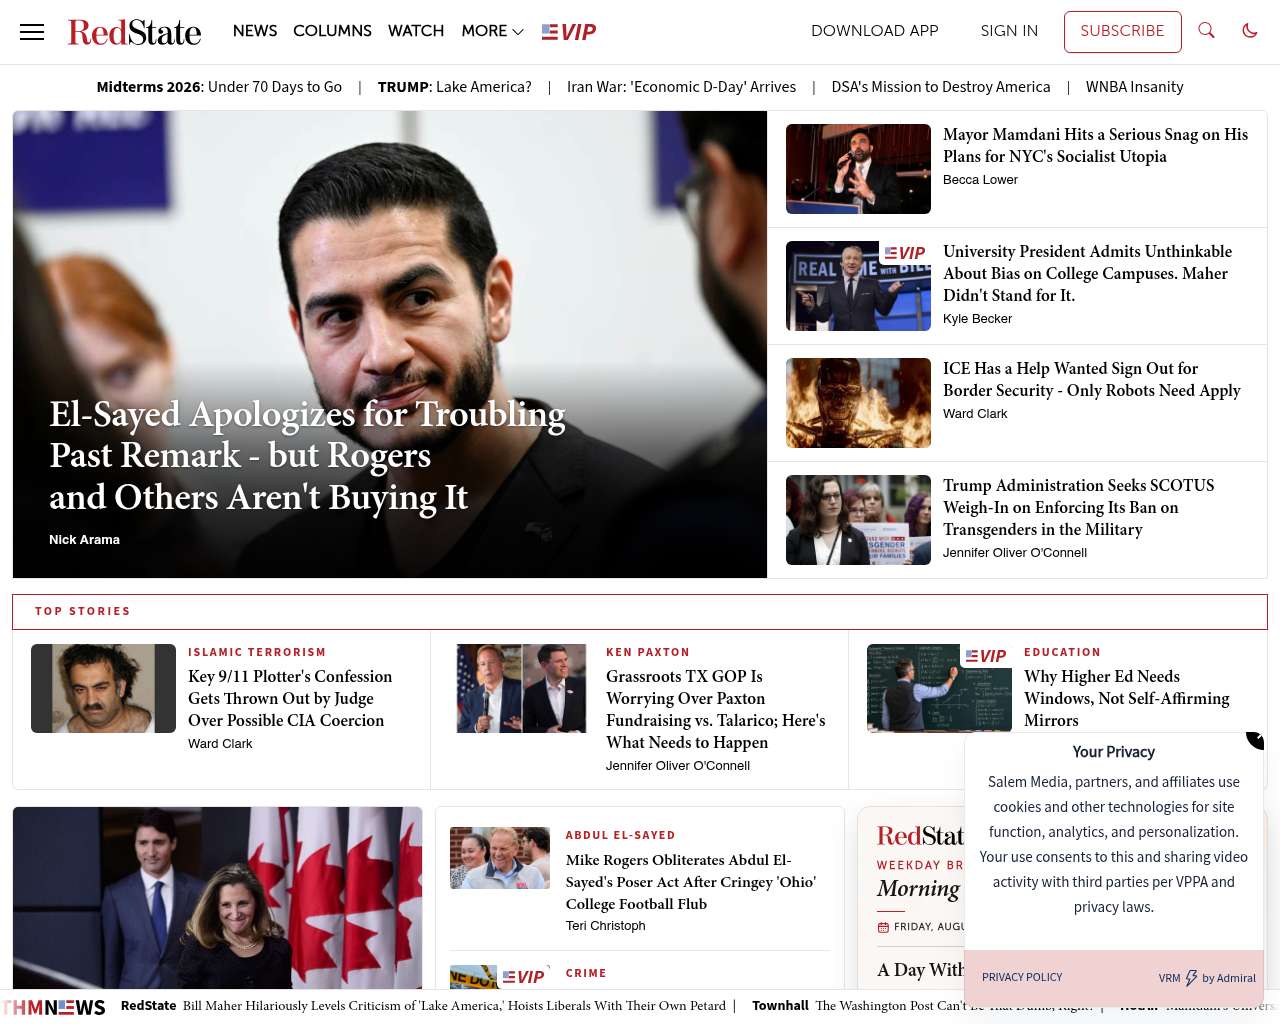Click author Kyle Becker
The height and width of the screenshot is (1024, 1280).
977,319
